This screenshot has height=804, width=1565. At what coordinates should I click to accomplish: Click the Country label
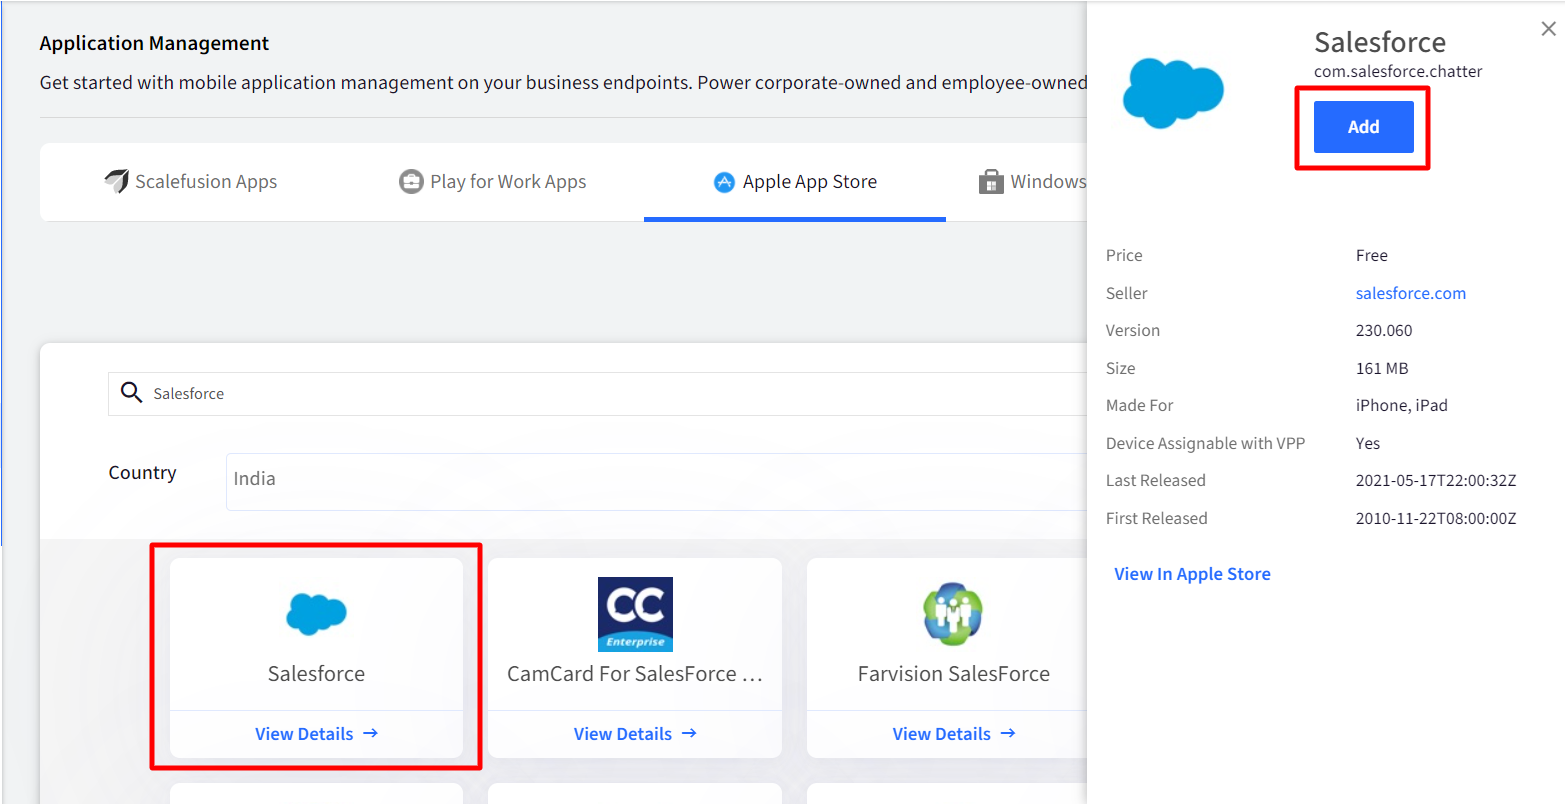[142, 473]
